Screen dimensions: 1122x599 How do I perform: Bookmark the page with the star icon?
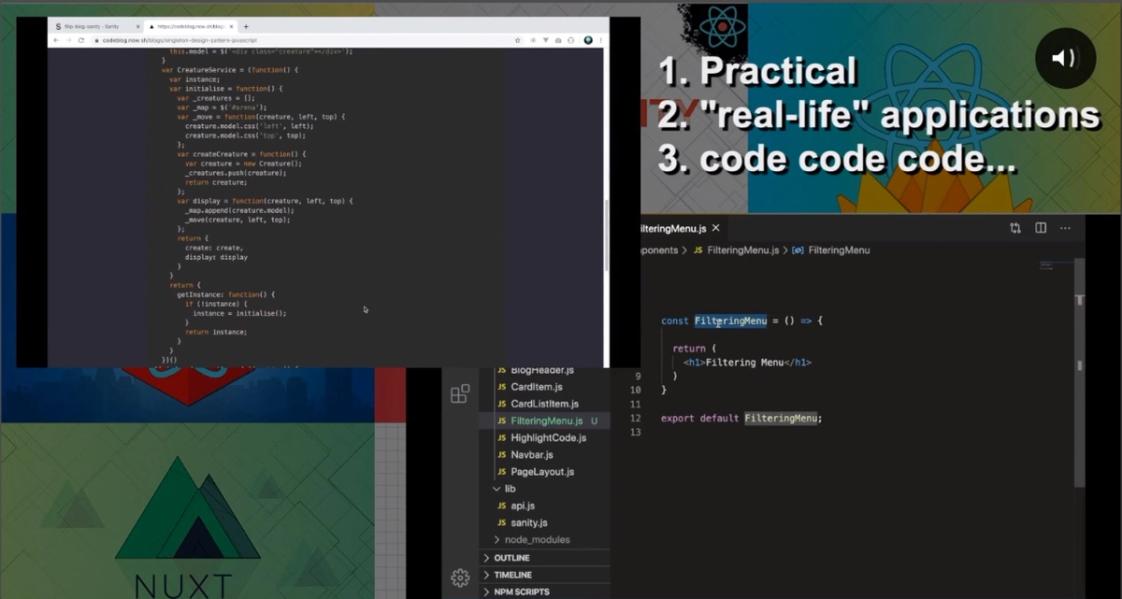tap(518, 40)
